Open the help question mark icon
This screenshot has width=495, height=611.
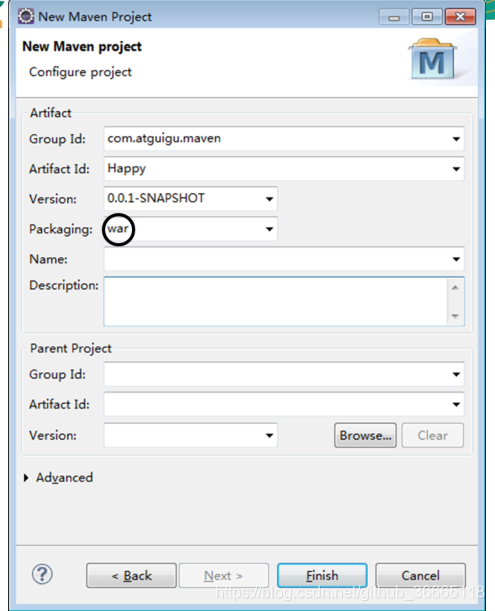pyautogui.click(x=42, y=574)
